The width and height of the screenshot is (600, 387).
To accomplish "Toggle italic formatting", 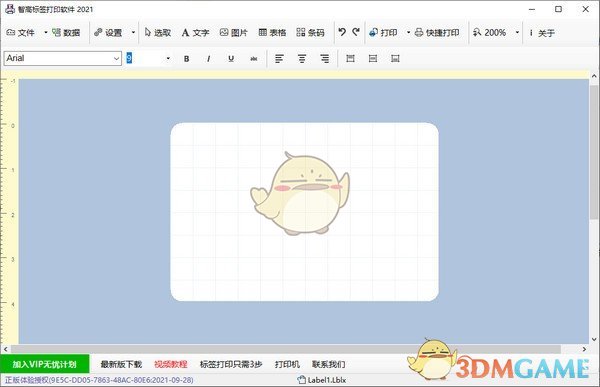I will coord(209,59).
